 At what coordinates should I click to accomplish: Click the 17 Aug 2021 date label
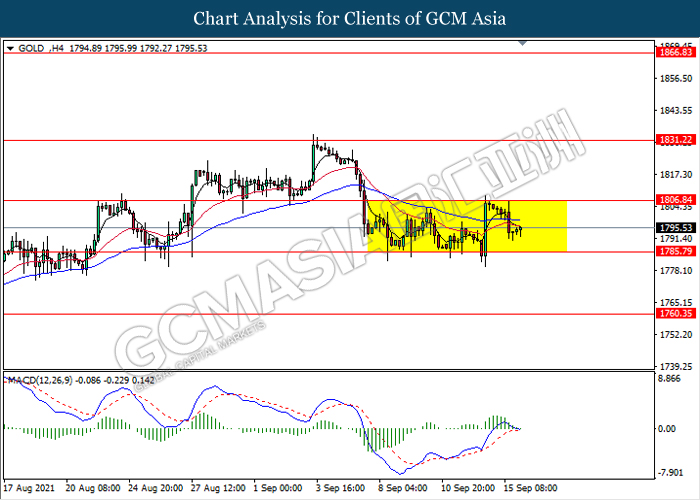pyautogui.click(x=29, y=488)
